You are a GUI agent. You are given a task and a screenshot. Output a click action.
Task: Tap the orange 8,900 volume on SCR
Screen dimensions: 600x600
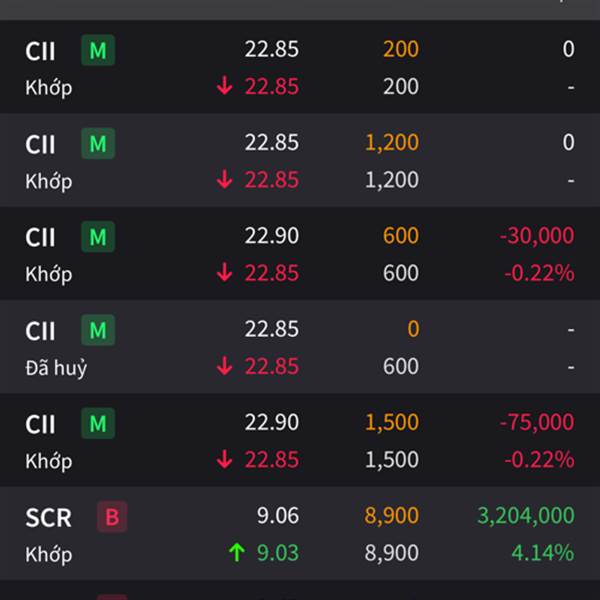tap(391, 515)
